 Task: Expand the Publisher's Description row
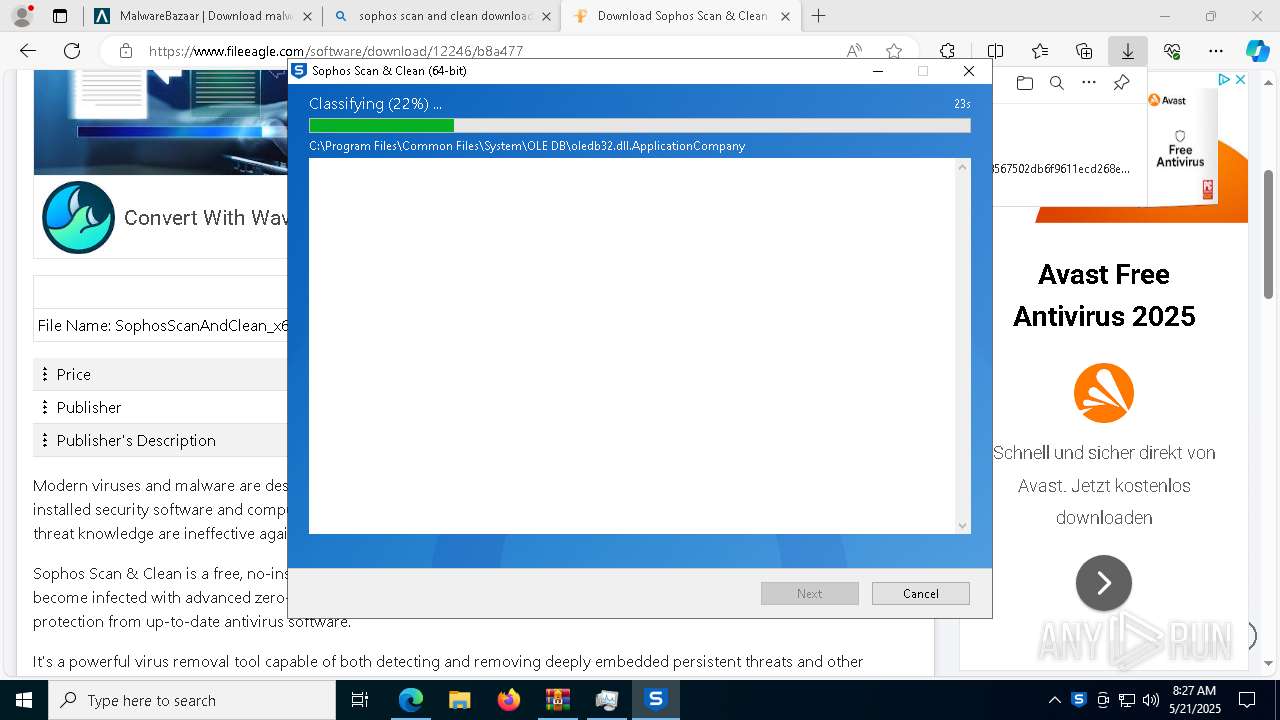(161, 440)
